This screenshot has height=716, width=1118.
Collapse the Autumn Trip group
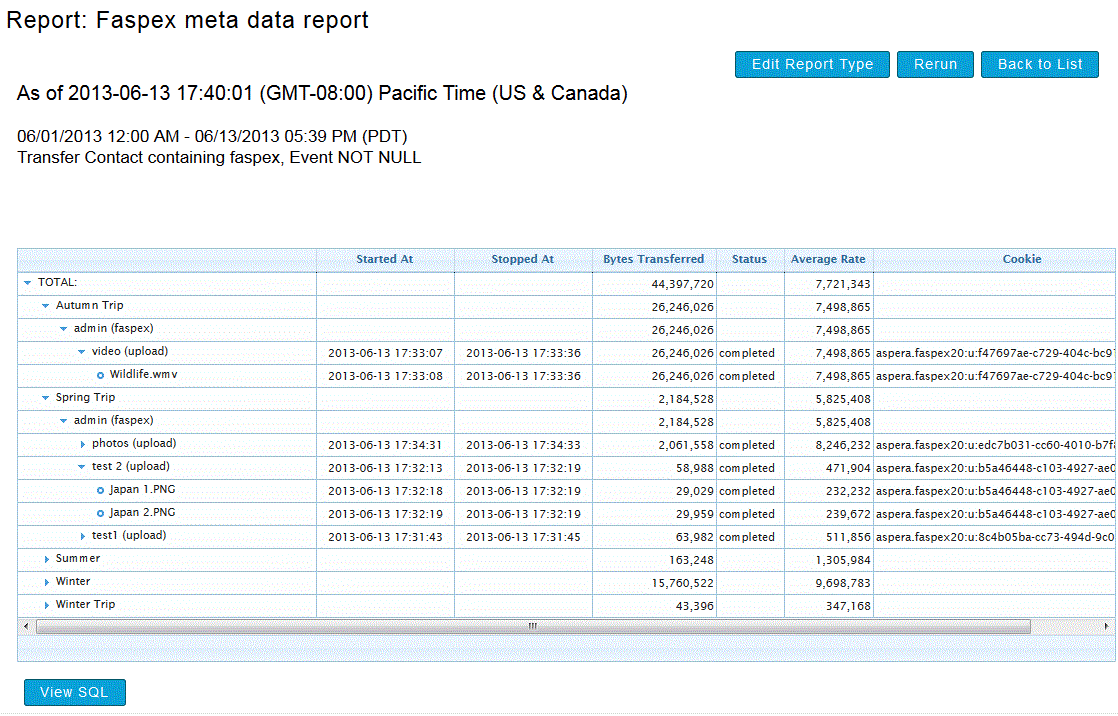(46, 306)
